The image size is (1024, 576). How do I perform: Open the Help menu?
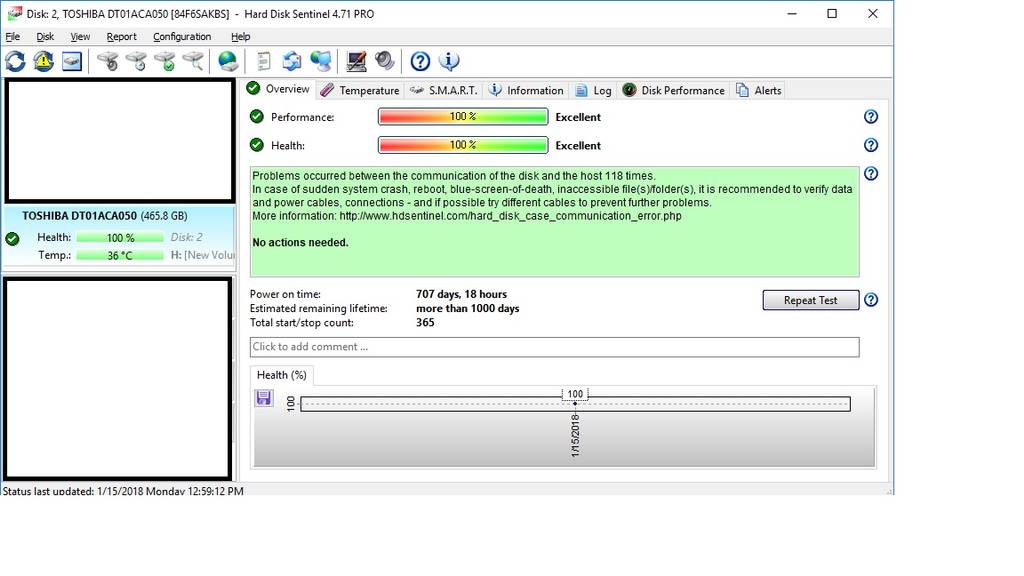click(240, 37)
